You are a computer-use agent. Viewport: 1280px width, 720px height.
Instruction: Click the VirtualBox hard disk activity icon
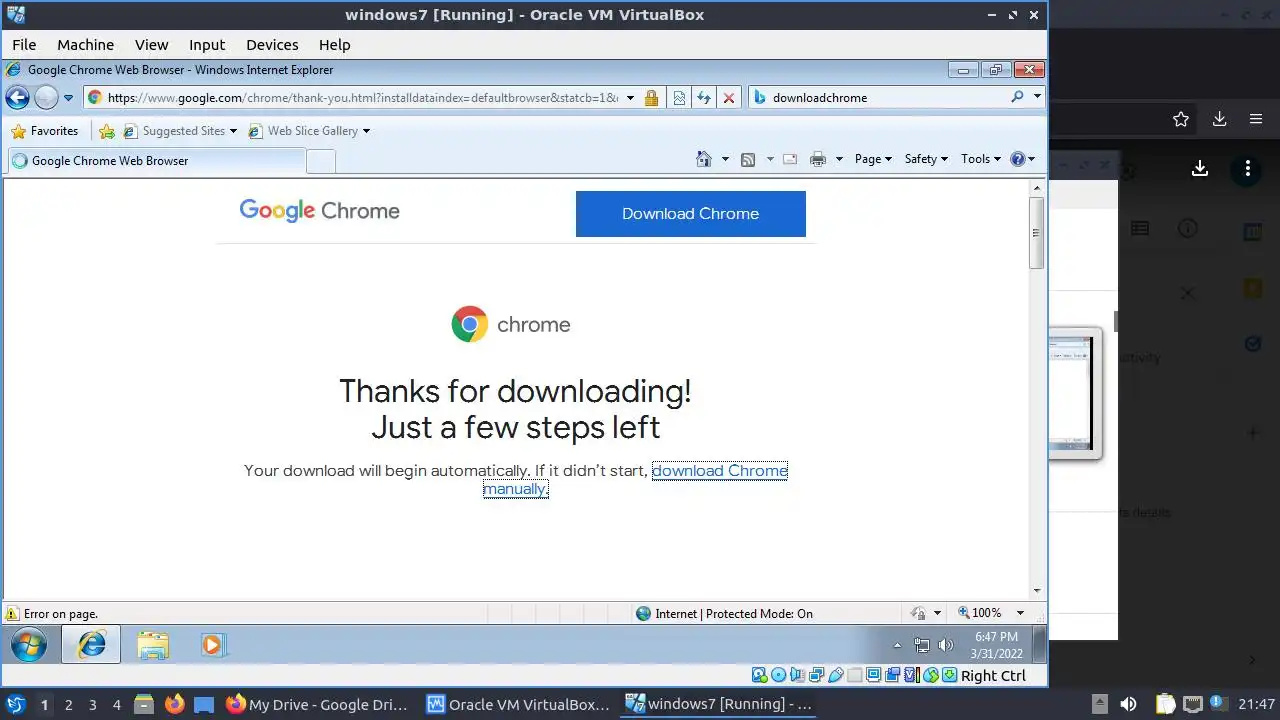click(x=759, y=675)
